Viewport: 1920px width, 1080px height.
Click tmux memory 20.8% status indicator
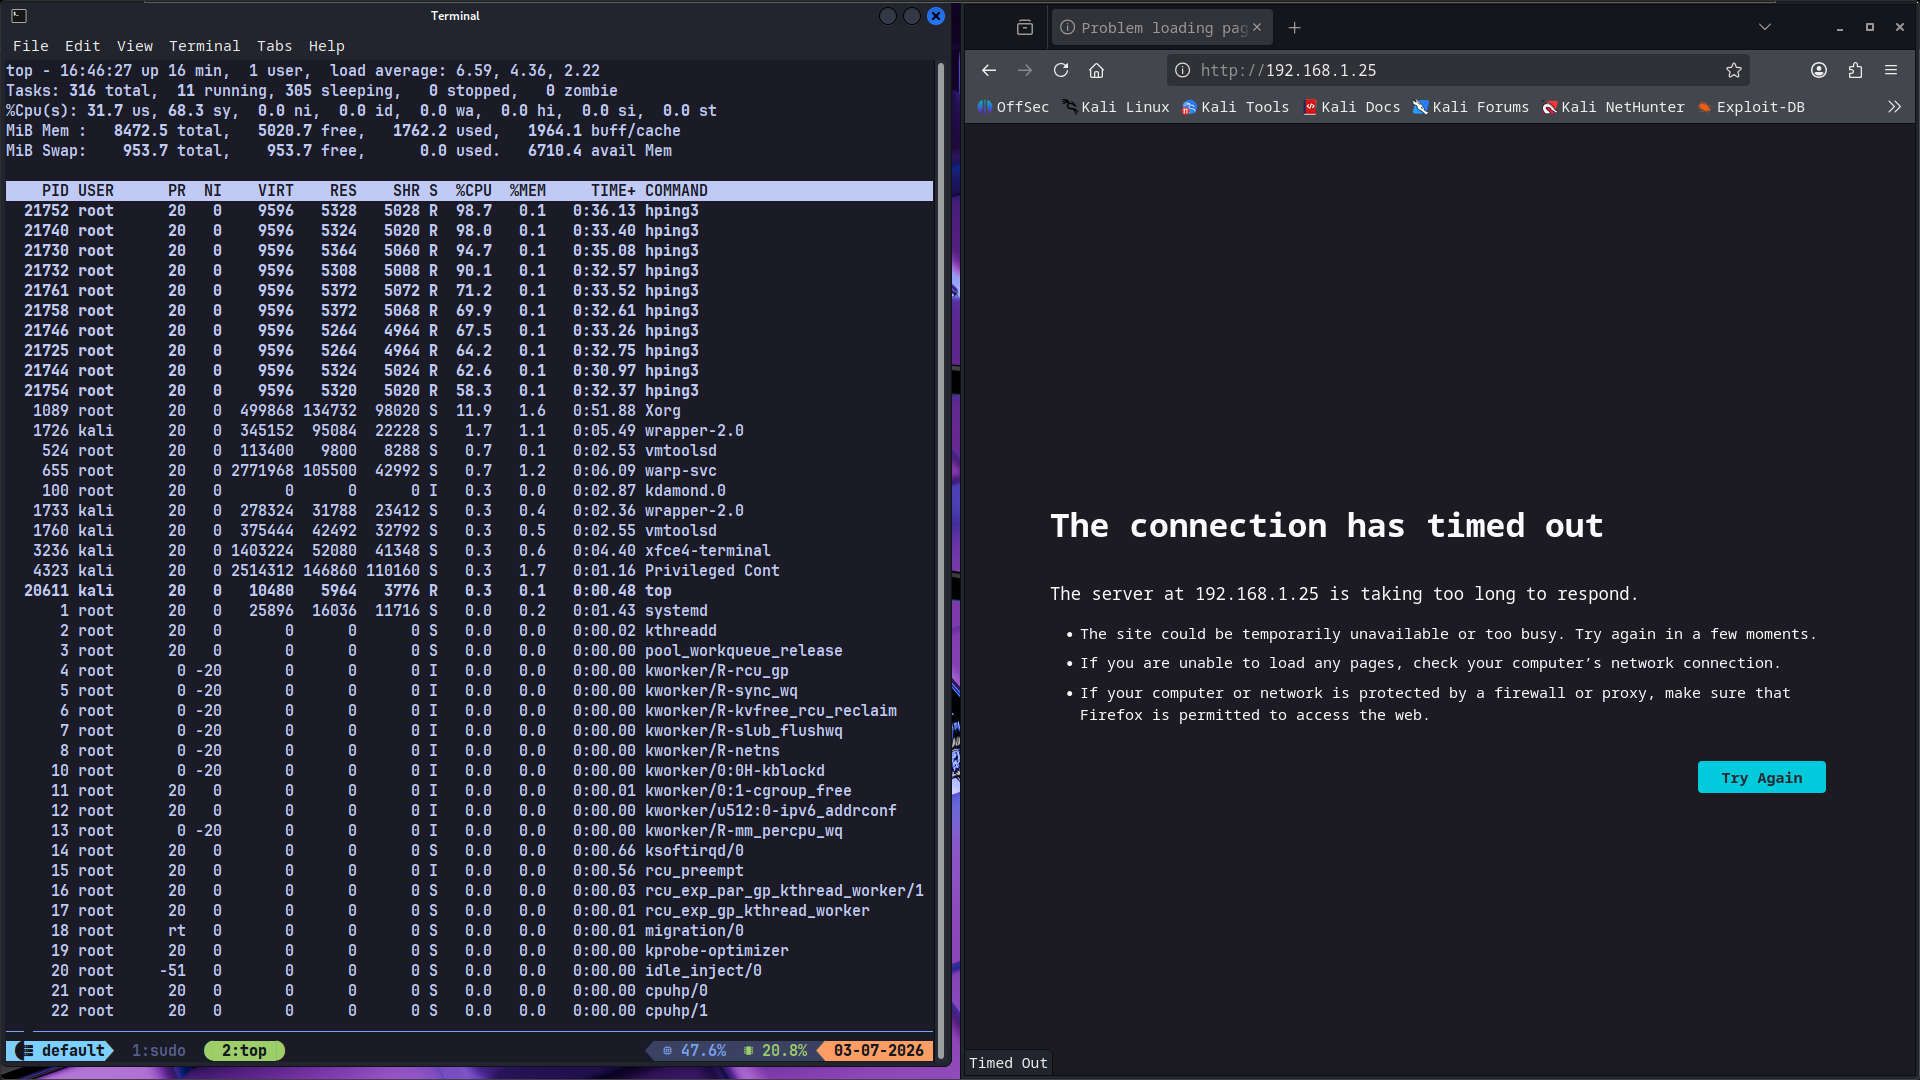(775, 1051)
